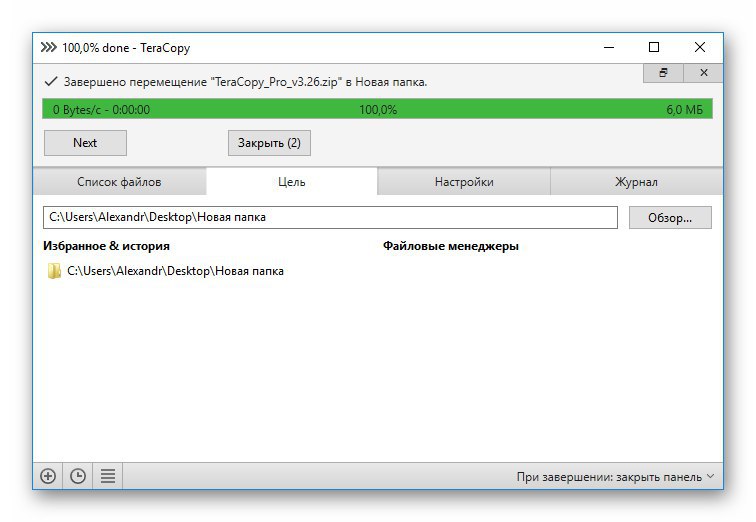Image resolution: width=756 pixels, height=522 pixels.
Task: Click the 'Завершено перемещение' status message
Action: tap(245, 82)
